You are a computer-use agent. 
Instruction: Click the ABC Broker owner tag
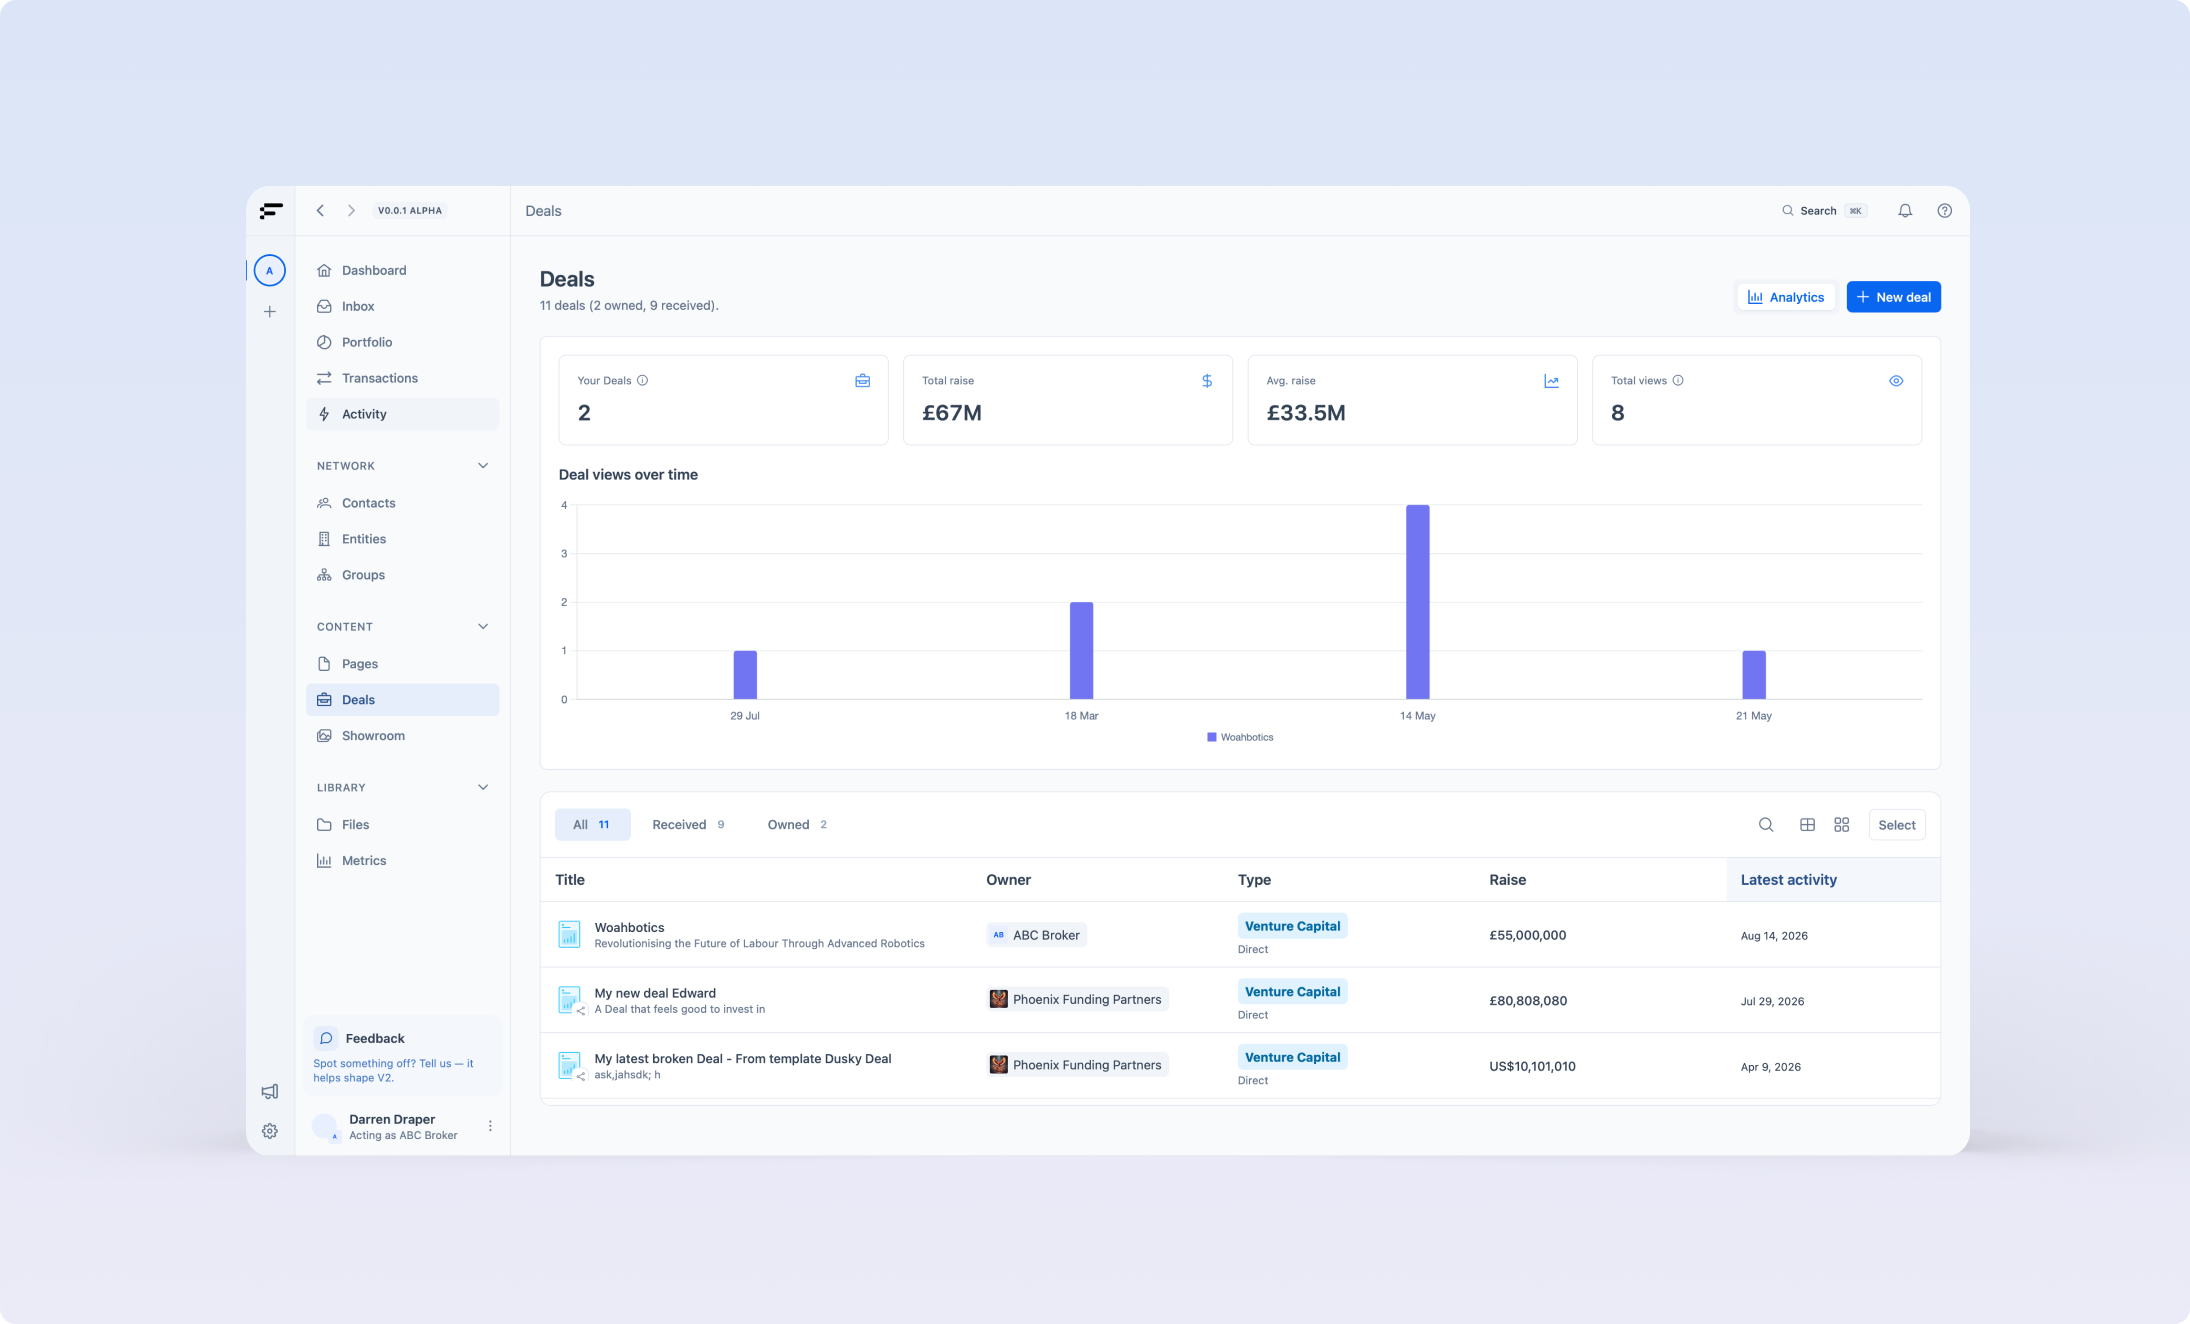(x=1036, y=935)
